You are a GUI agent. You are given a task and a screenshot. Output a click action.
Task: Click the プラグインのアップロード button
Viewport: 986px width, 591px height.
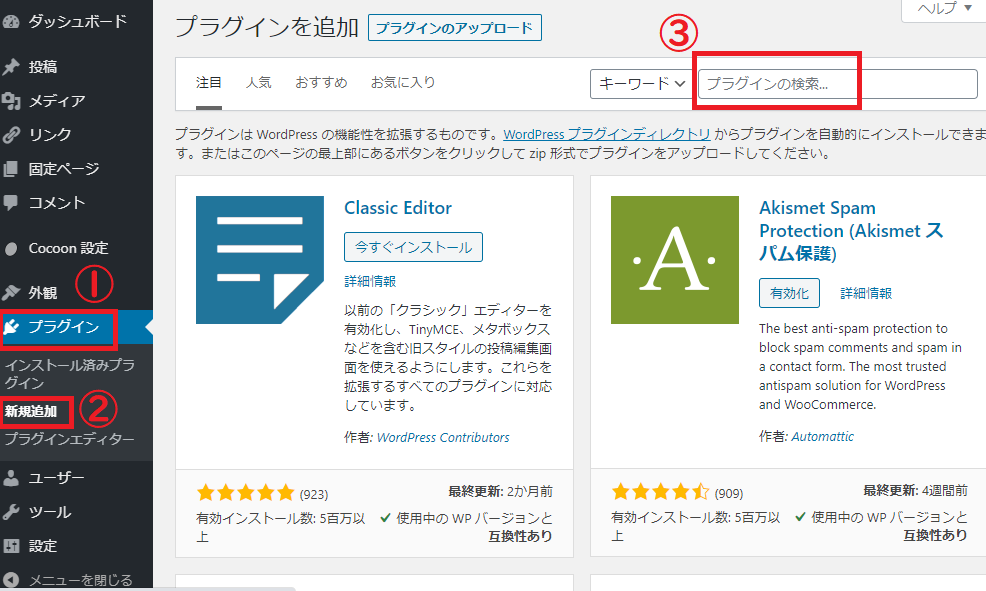click(x=455, y=28)
